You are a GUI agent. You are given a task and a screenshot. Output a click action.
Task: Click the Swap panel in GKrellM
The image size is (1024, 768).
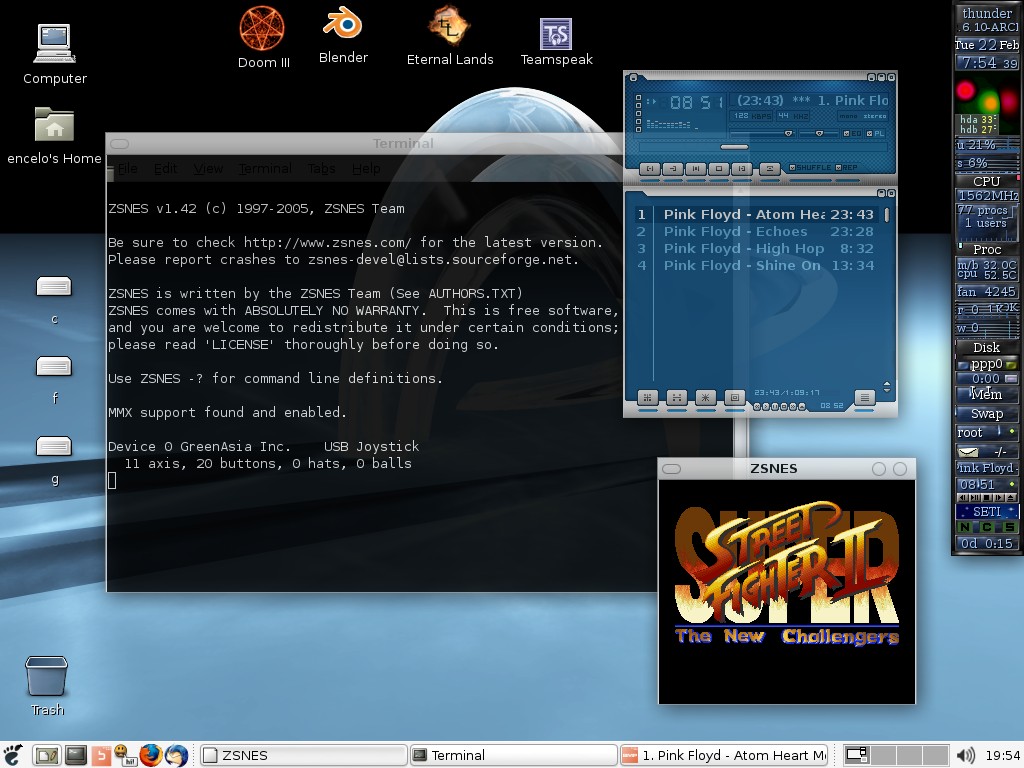click(x=986, y=413)
